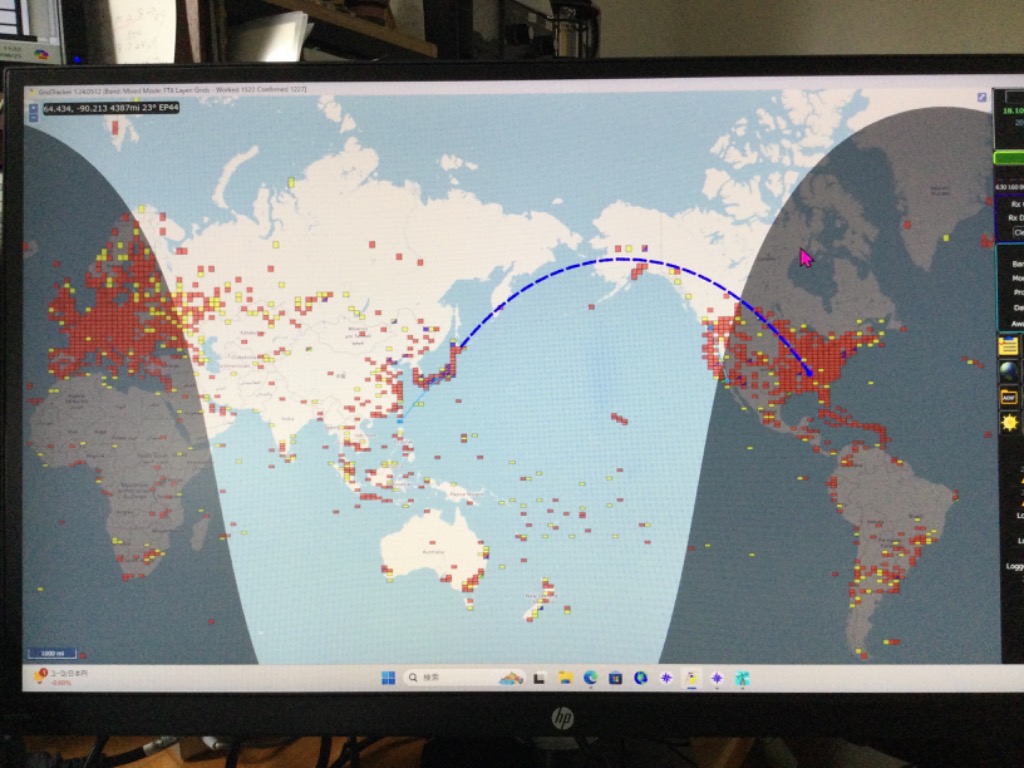Open the blue globe app on the taskbar
This screenshot has width=1024, height=768.
[x=641, y=678]
